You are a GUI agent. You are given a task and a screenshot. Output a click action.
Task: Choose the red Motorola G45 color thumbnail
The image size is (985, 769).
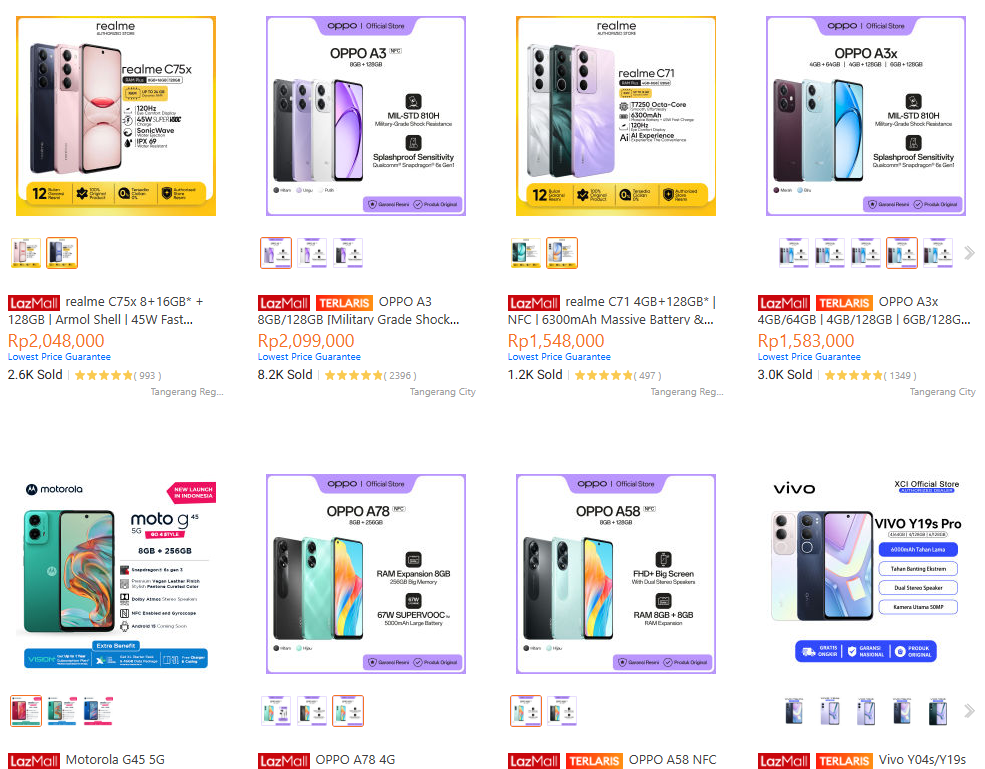[x=26, y=711]
